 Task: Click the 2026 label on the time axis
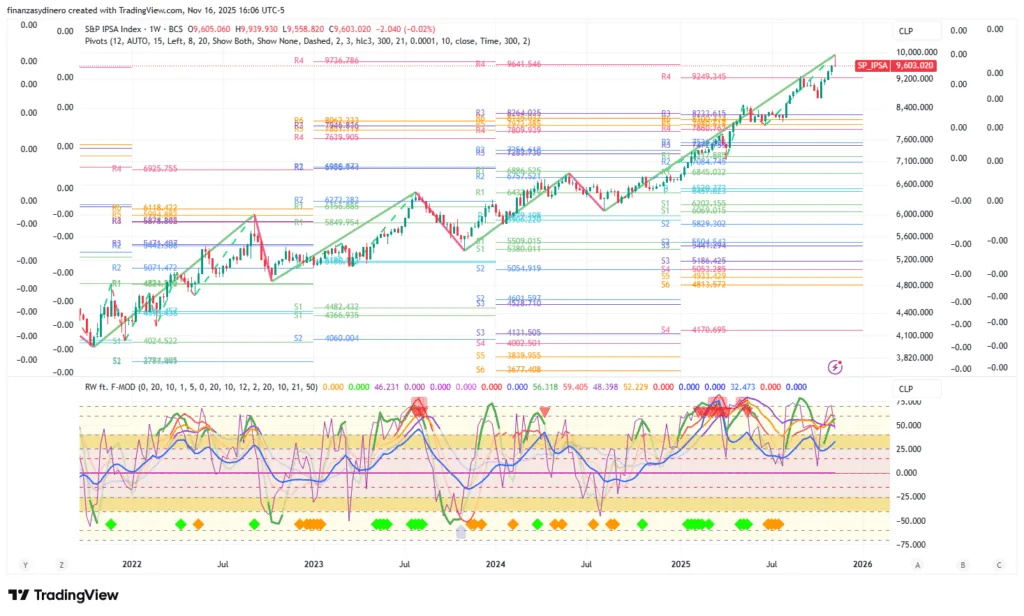pyautogui.click(x=862, y=564)
